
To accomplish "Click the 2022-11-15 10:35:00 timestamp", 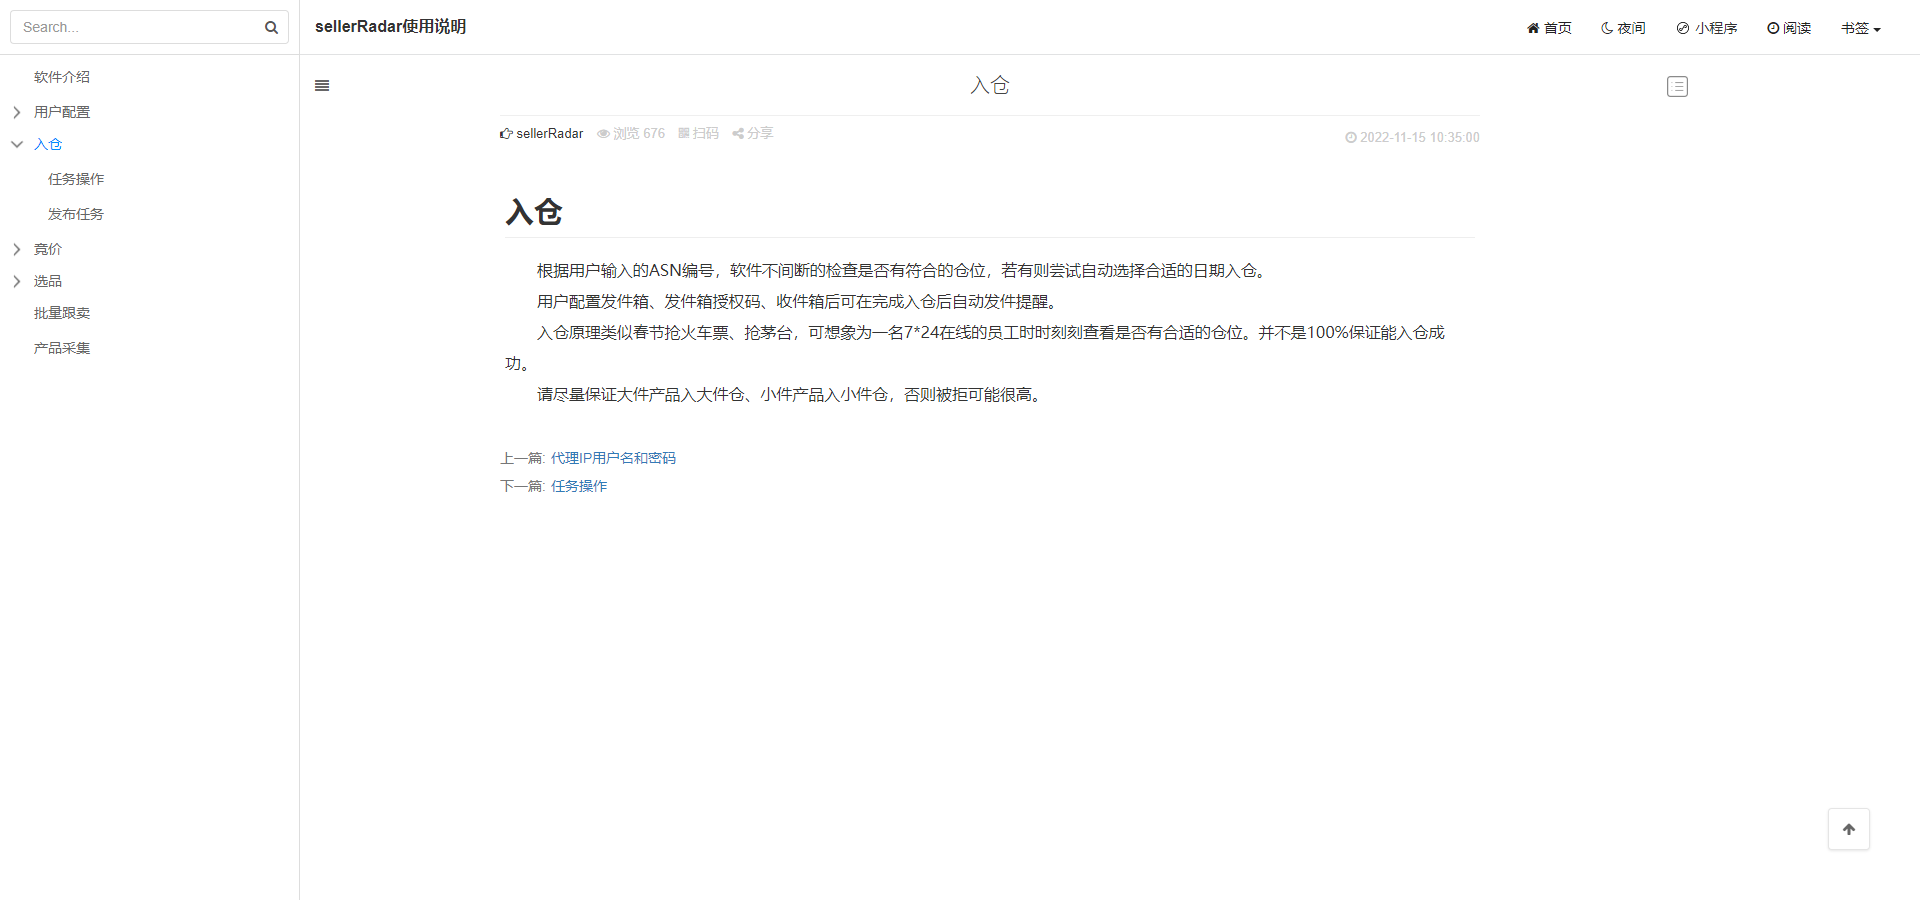I will coord(1412,138).
